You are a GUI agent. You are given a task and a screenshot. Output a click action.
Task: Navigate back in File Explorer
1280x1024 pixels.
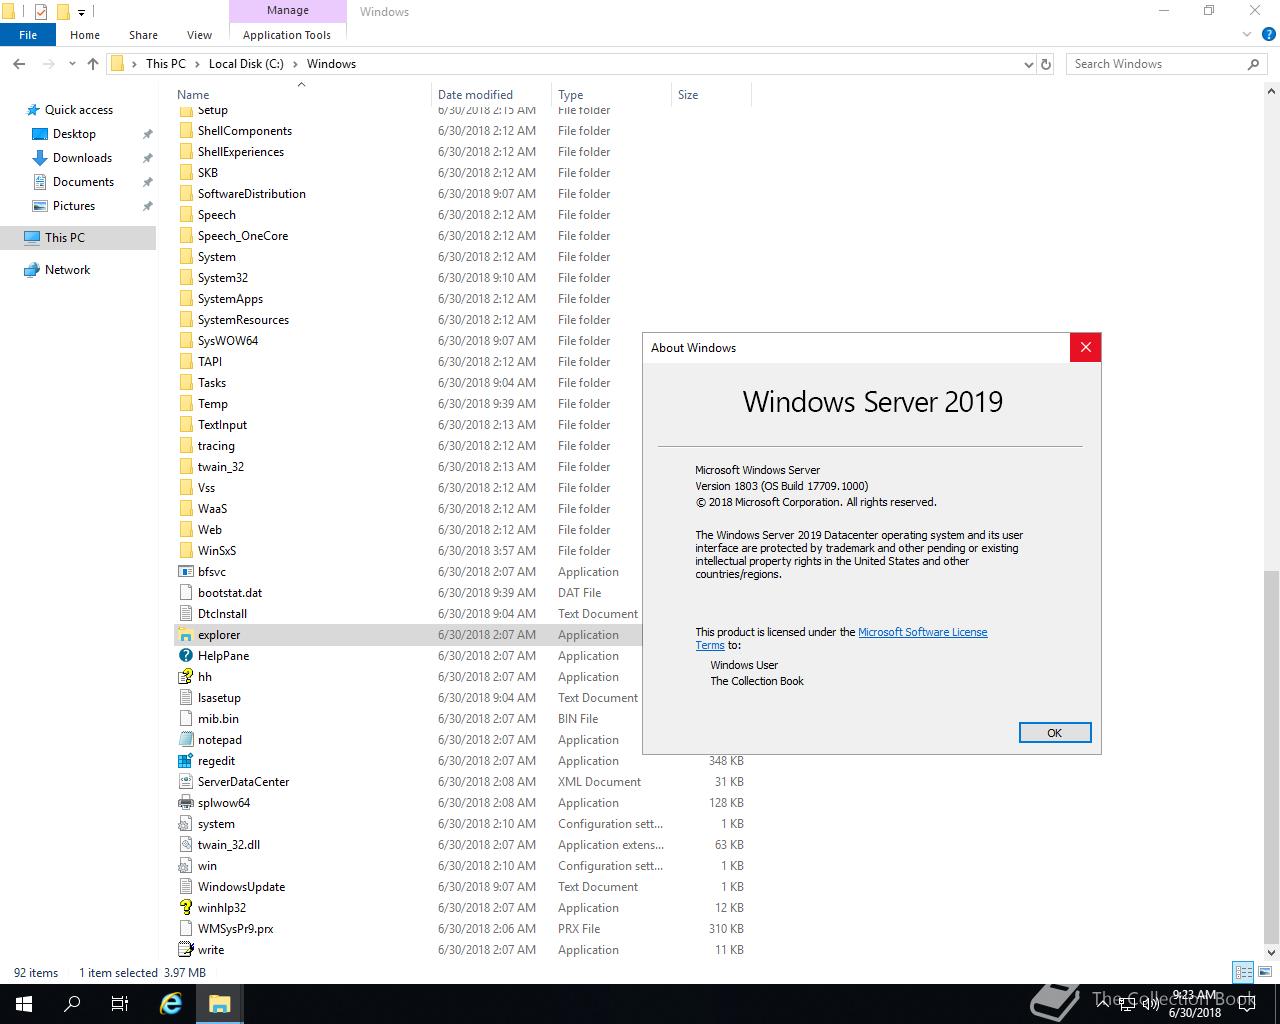(x=19, y=64)
